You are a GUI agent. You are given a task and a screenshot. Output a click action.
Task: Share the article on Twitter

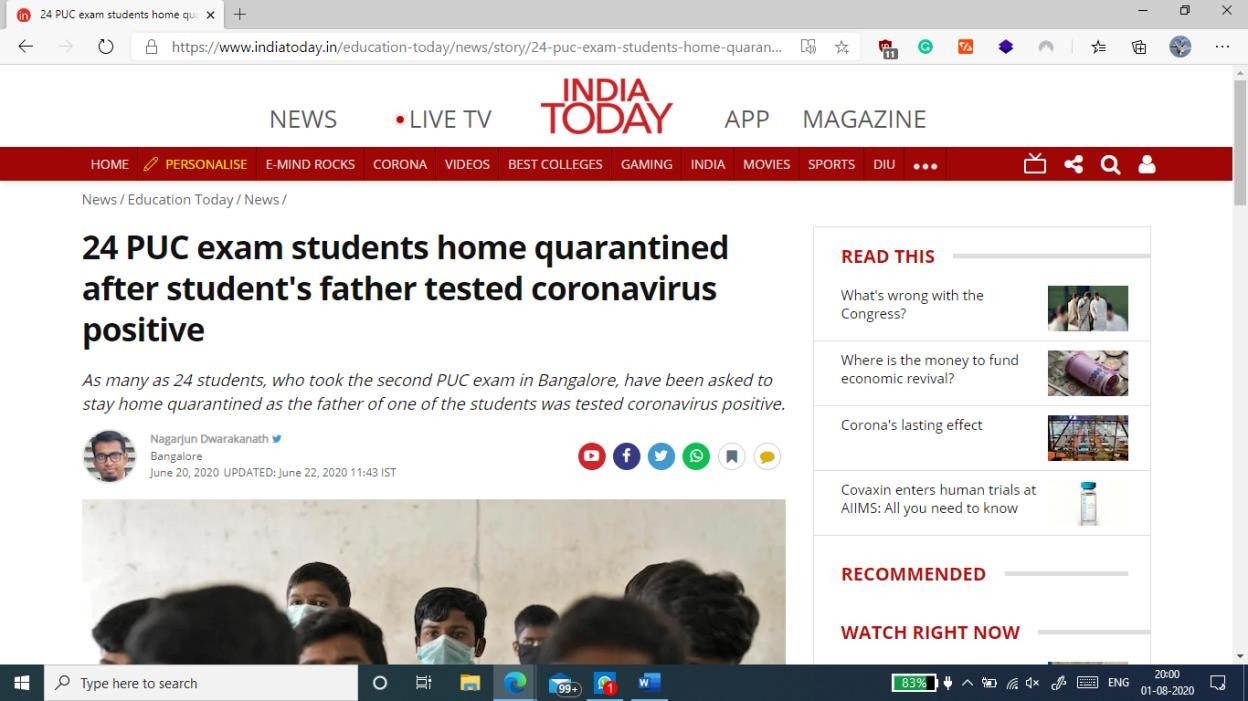[661, 457]
